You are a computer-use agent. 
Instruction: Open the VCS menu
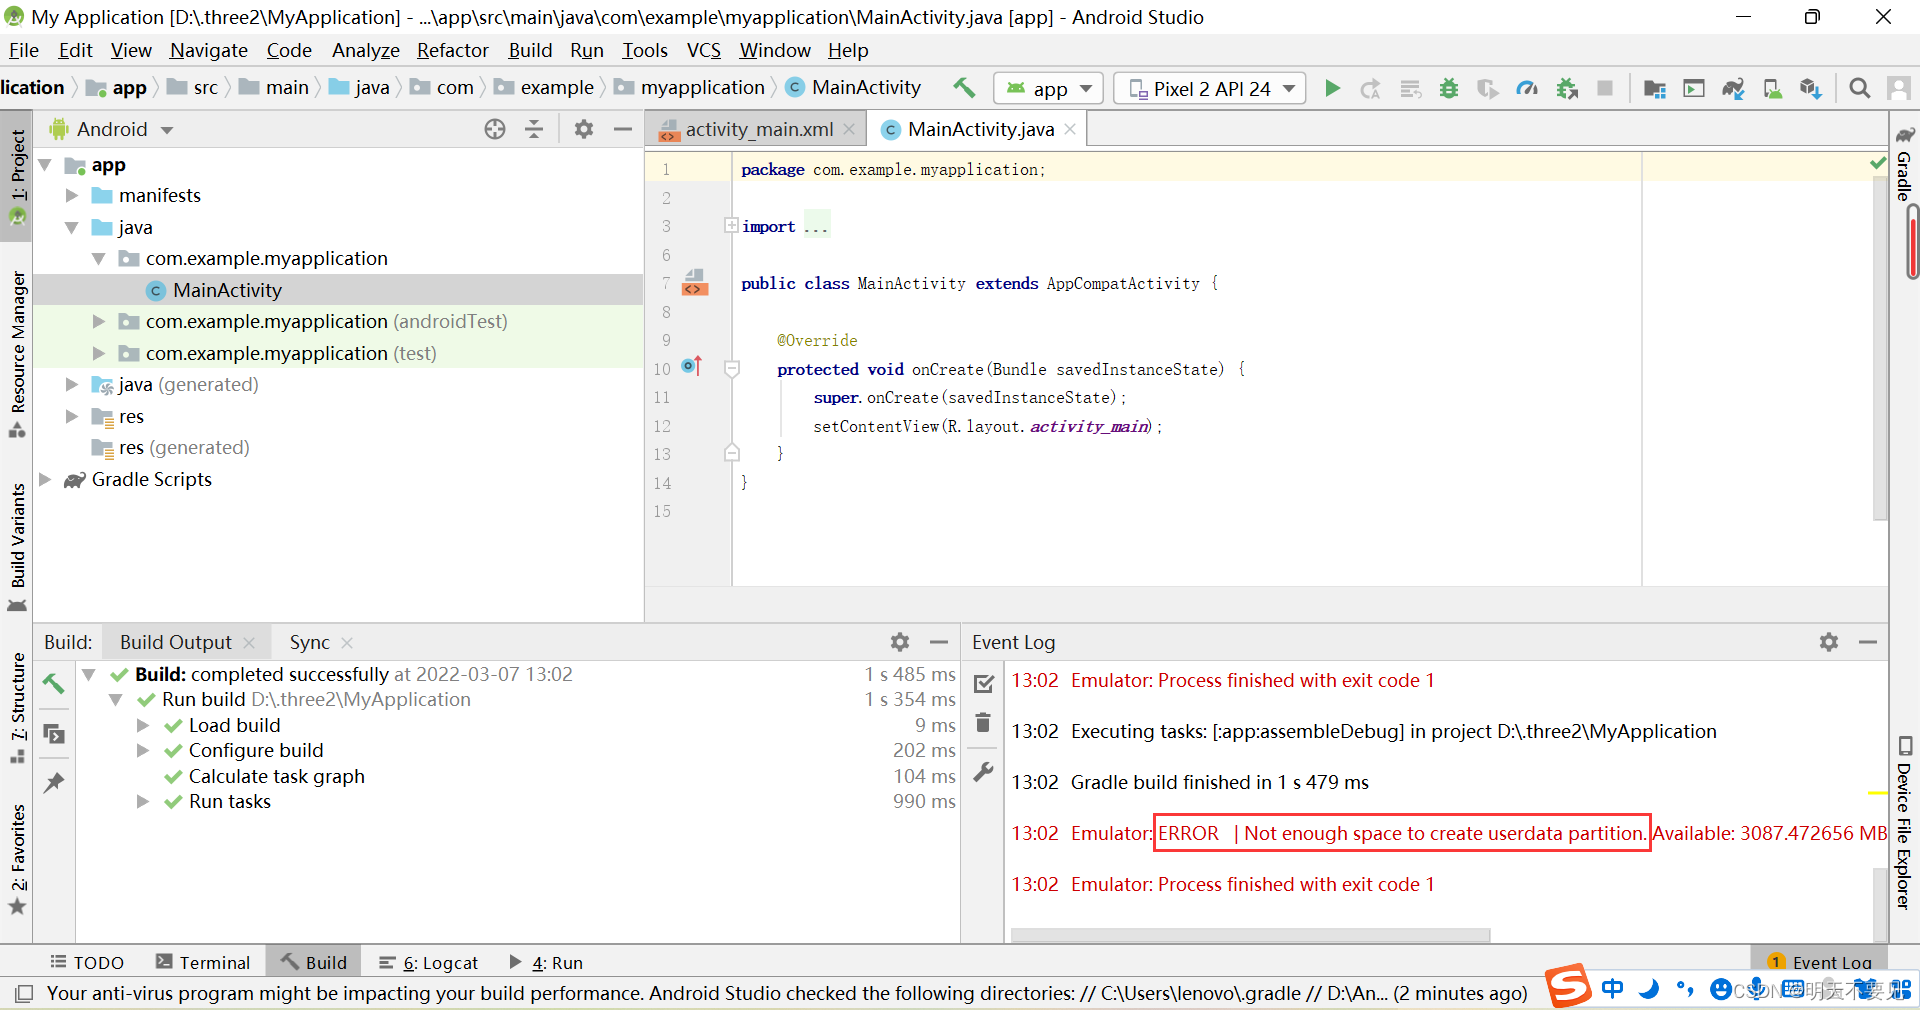tap(704, 50)
